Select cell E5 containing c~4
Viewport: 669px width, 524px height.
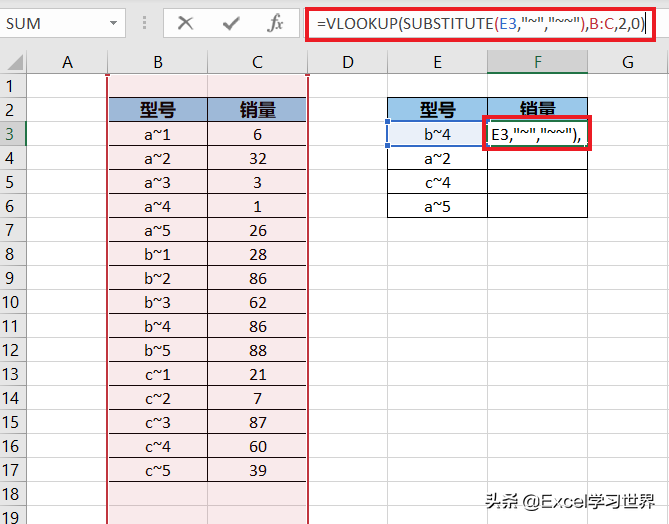point(437,182)
